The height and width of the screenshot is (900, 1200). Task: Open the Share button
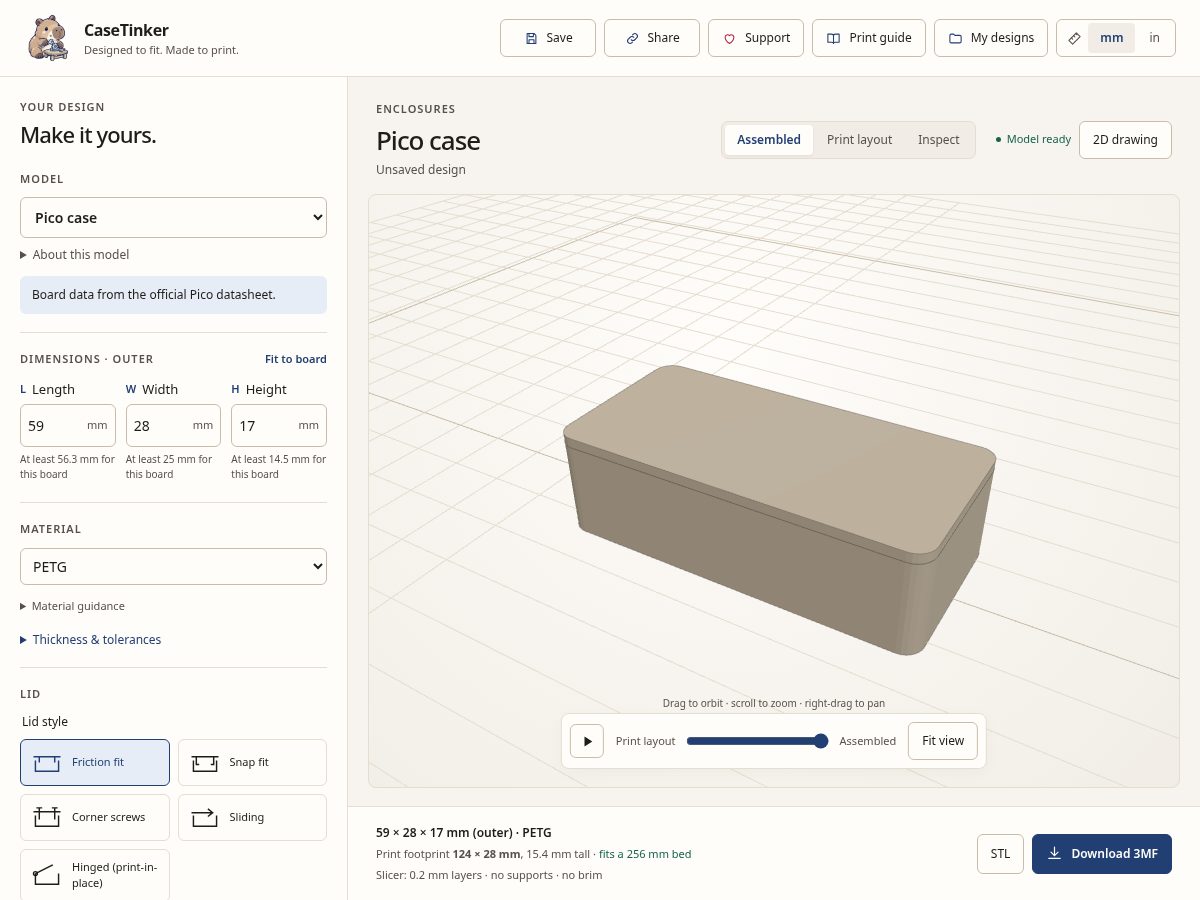(652, 38)
